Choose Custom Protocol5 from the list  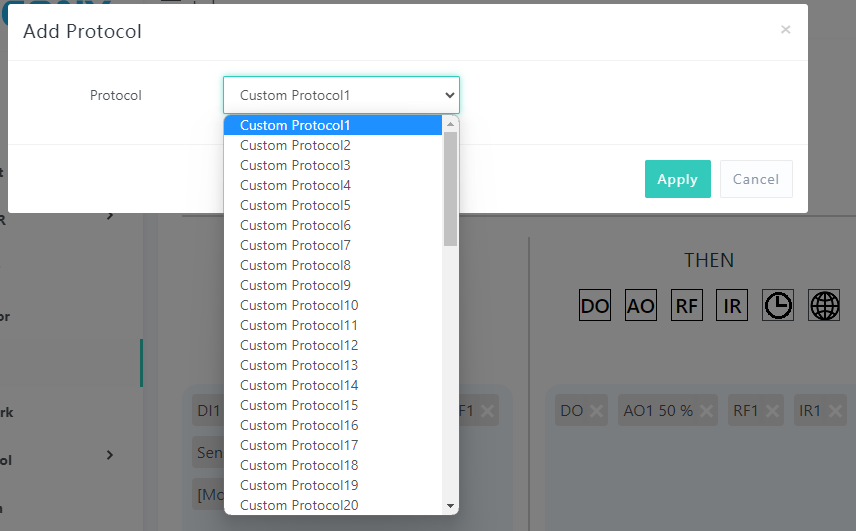[295, 205]
